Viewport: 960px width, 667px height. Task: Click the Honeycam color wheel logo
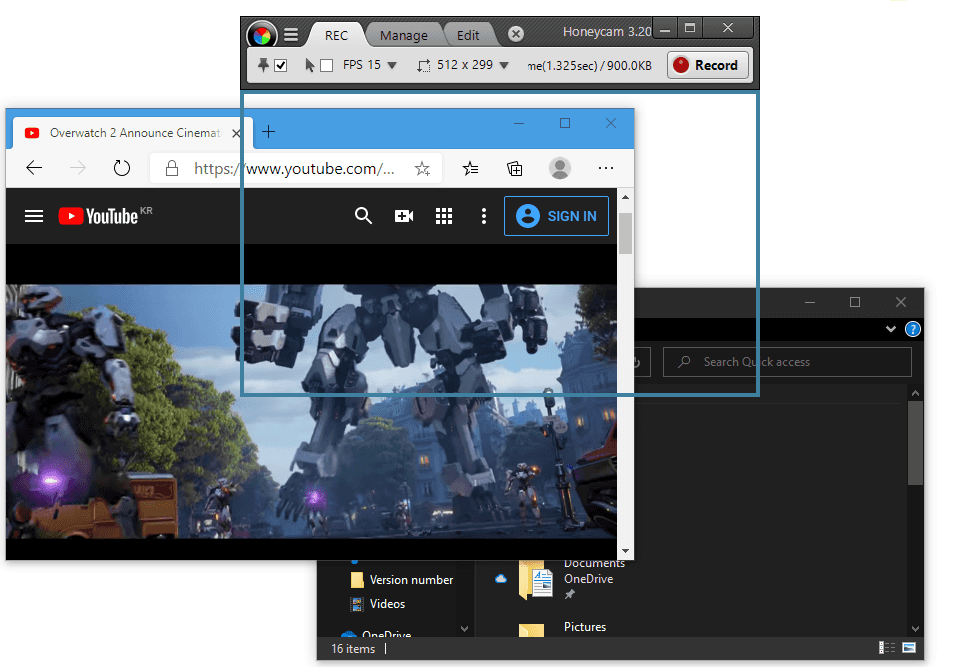[x=262, y=35]
